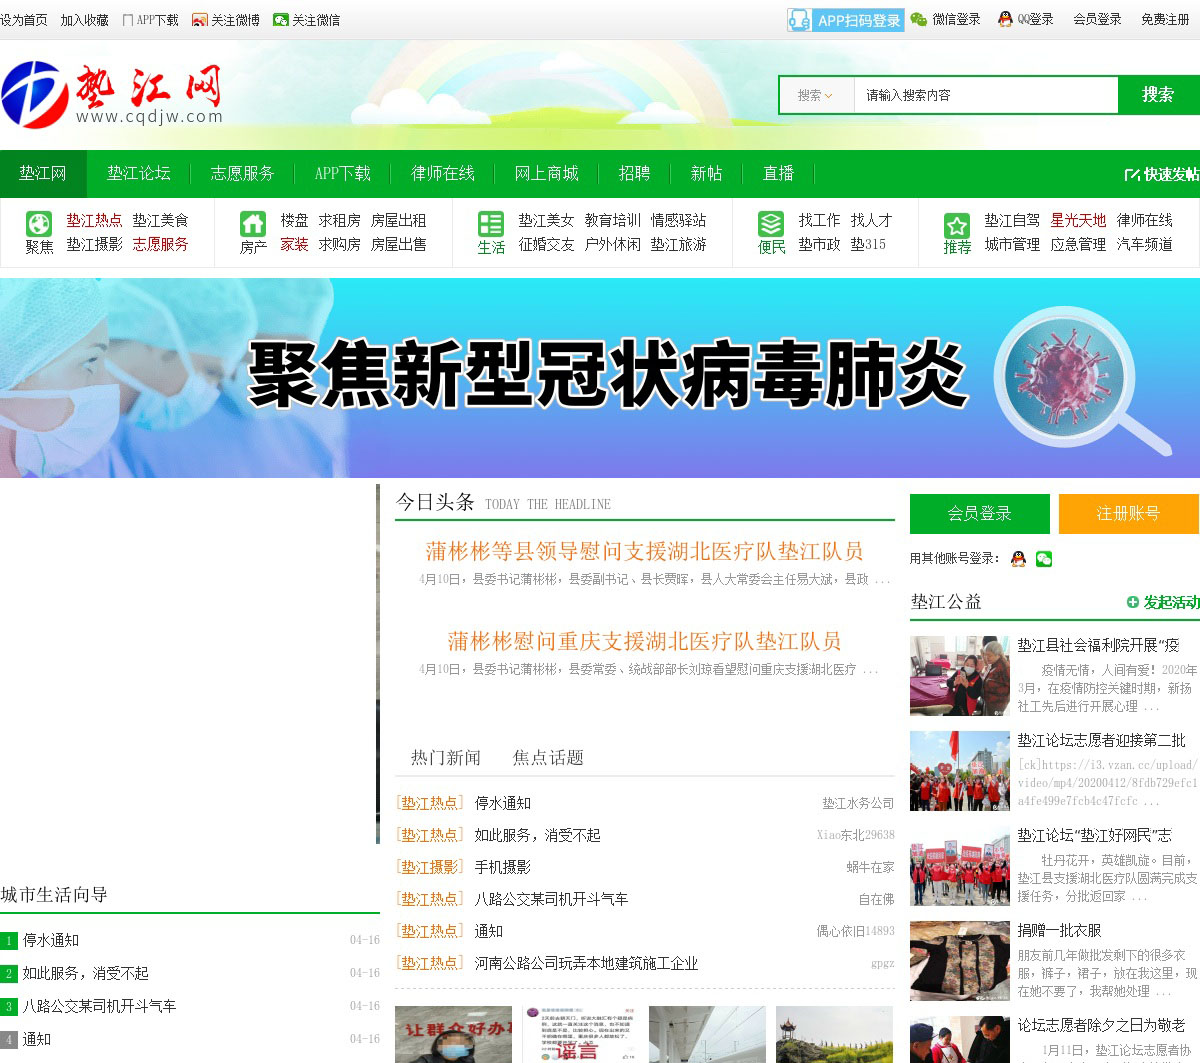Log in with the green WeChat icon
Screen dimensions: 1200x1063
1044,559
